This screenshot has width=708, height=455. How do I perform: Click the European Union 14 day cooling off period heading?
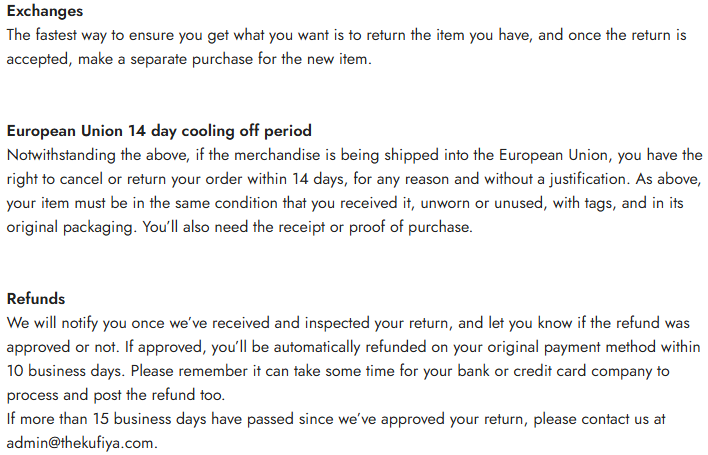[159, 131]
